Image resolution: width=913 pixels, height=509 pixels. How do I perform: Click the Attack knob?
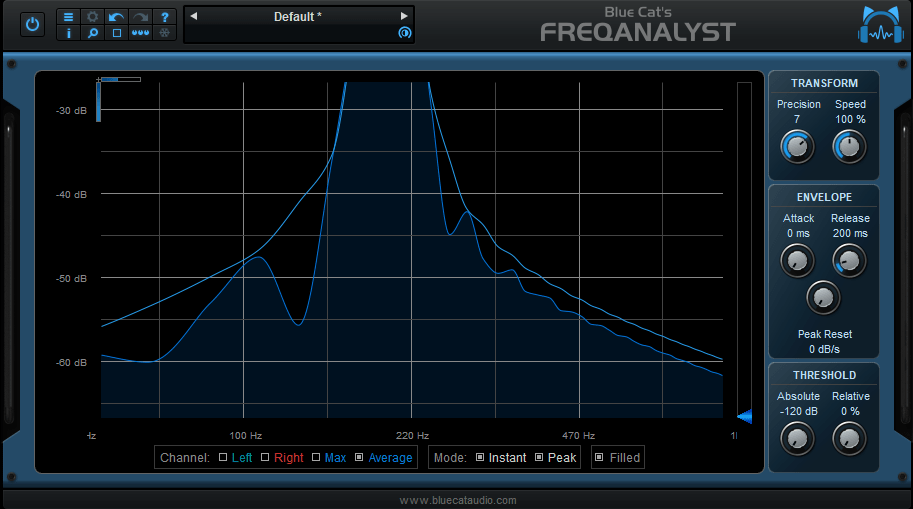point(797,261)
